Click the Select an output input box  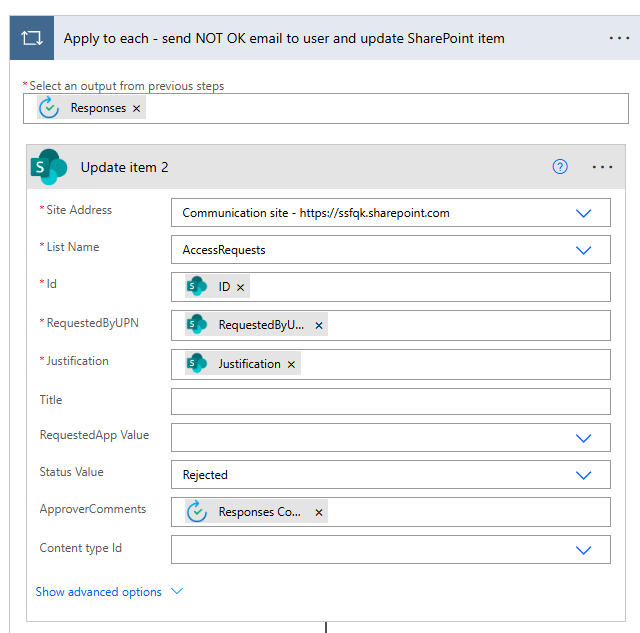point(326,109)
